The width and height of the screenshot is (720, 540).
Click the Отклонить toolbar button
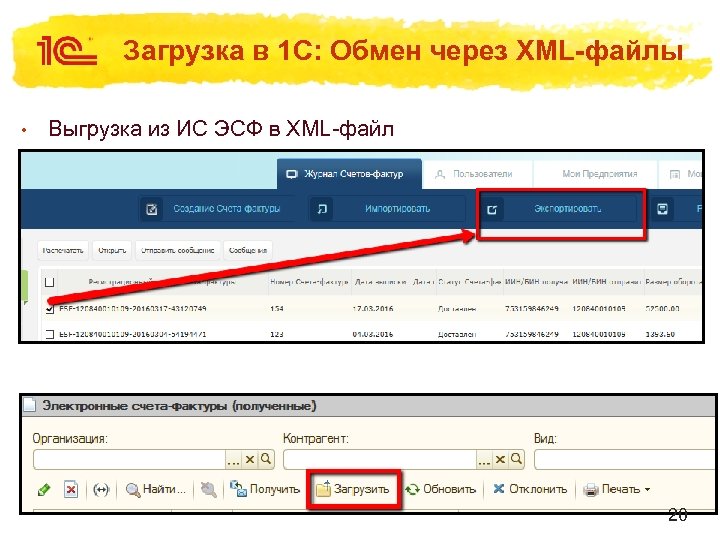530,489
